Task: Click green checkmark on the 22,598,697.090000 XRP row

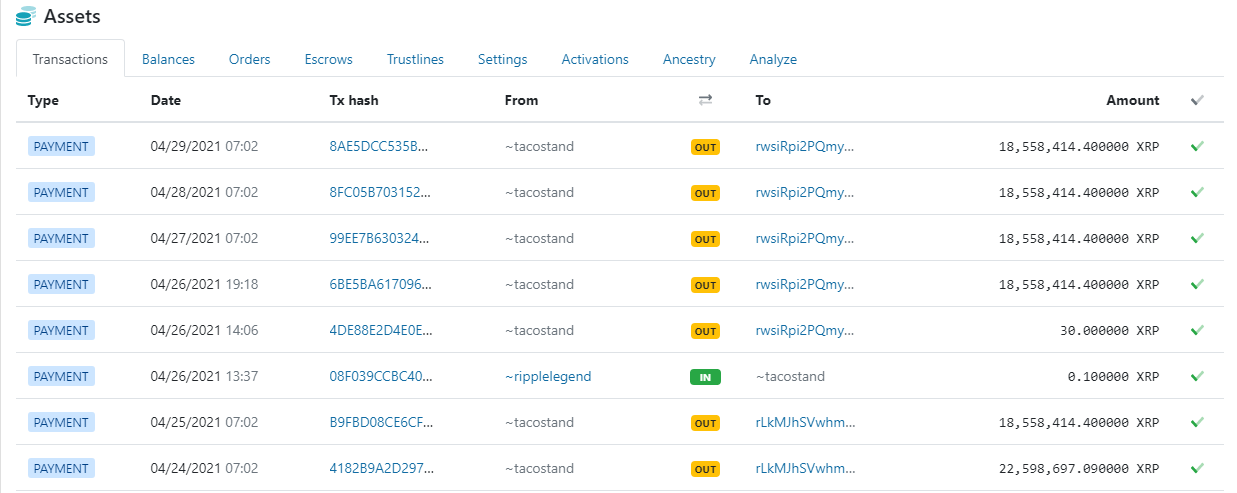Action: click(x=1197, y=468)
